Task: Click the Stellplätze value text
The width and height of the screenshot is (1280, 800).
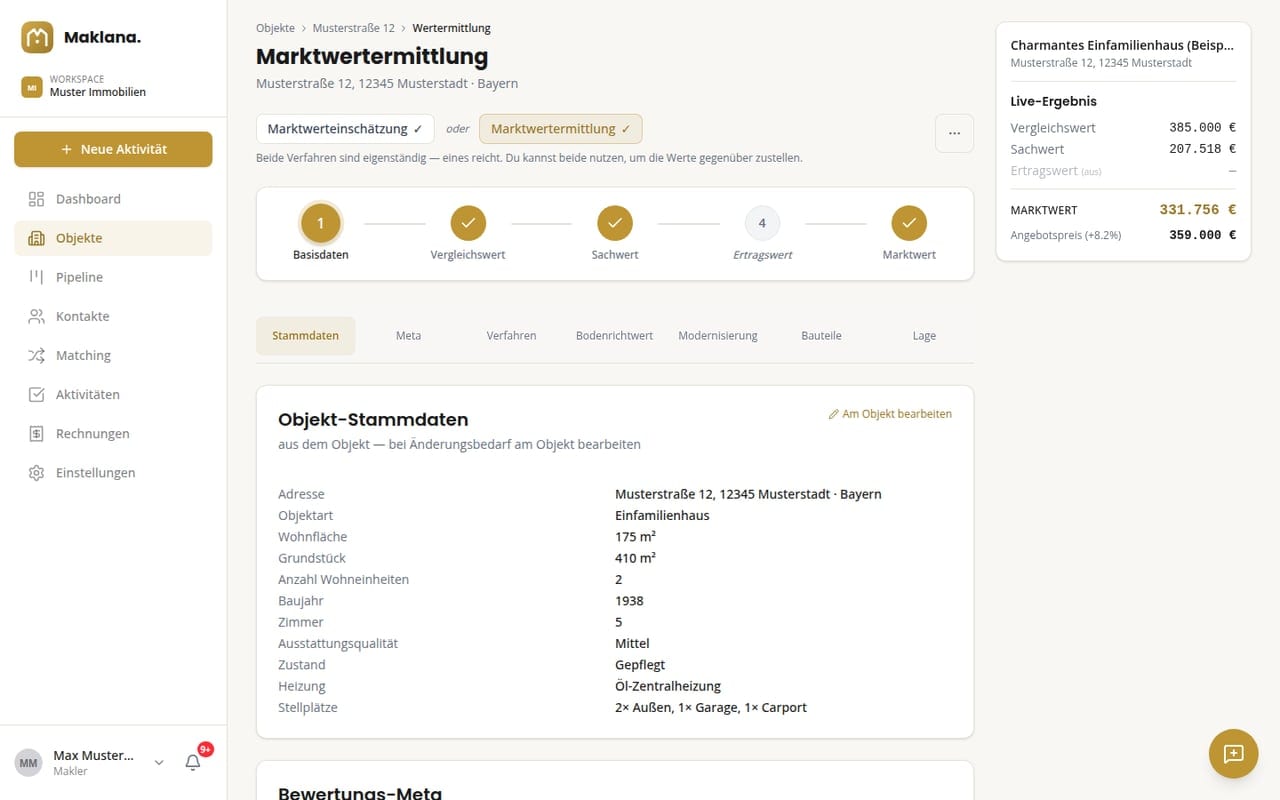Action: coord(711,707)
